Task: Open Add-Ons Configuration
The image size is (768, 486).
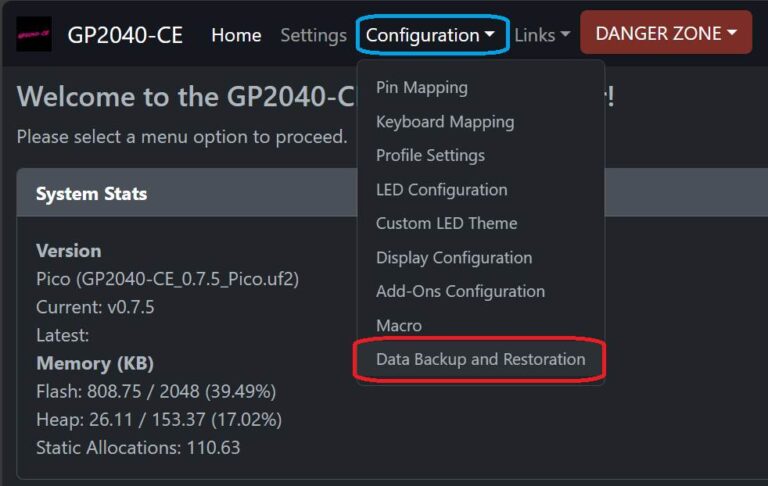Action: (x=460, y=292)
